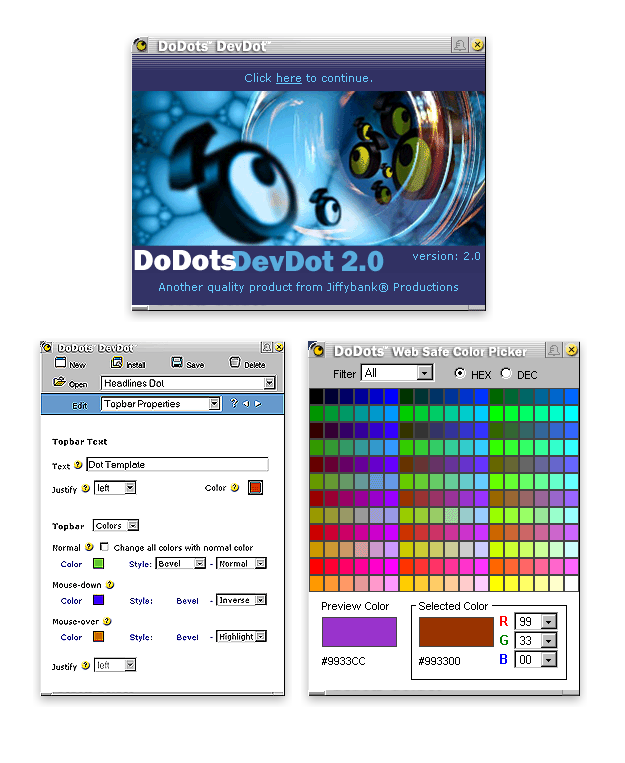Click the help icon beside the grayed-out Justify dropdown

click(86, 665)
